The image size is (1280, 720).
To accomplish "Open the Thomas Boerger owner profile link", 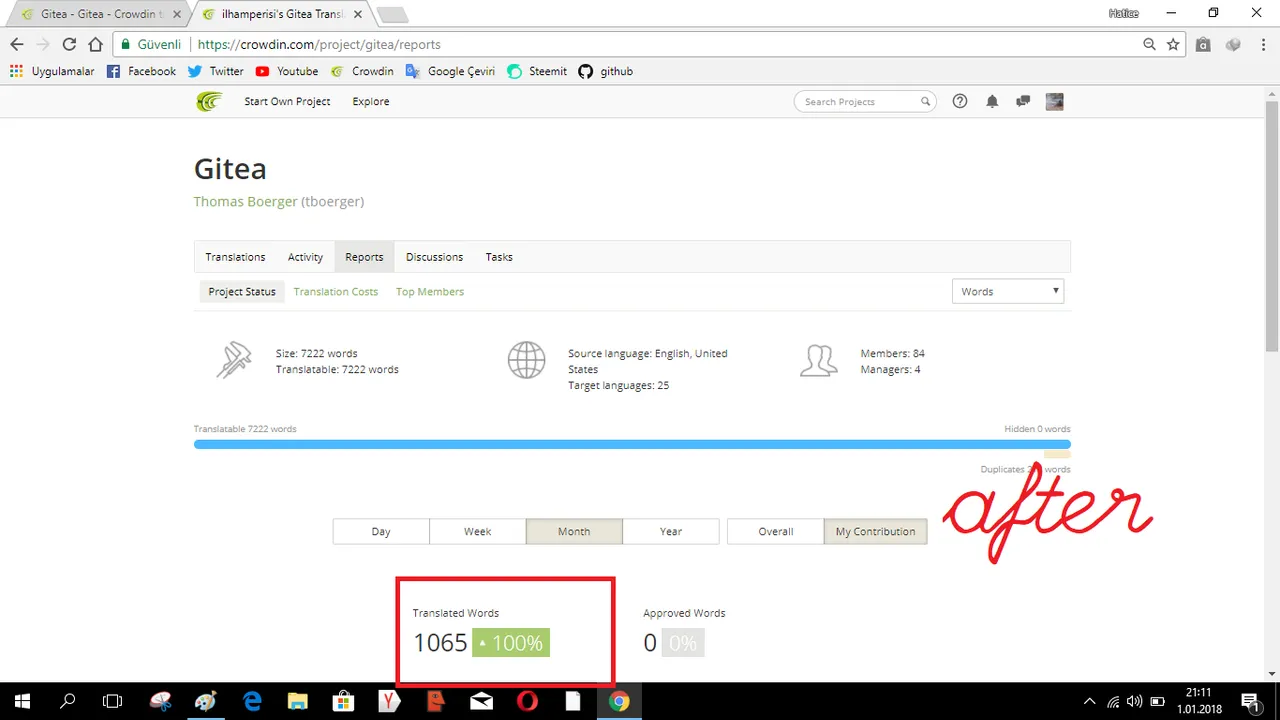I will tap(245, 201).
